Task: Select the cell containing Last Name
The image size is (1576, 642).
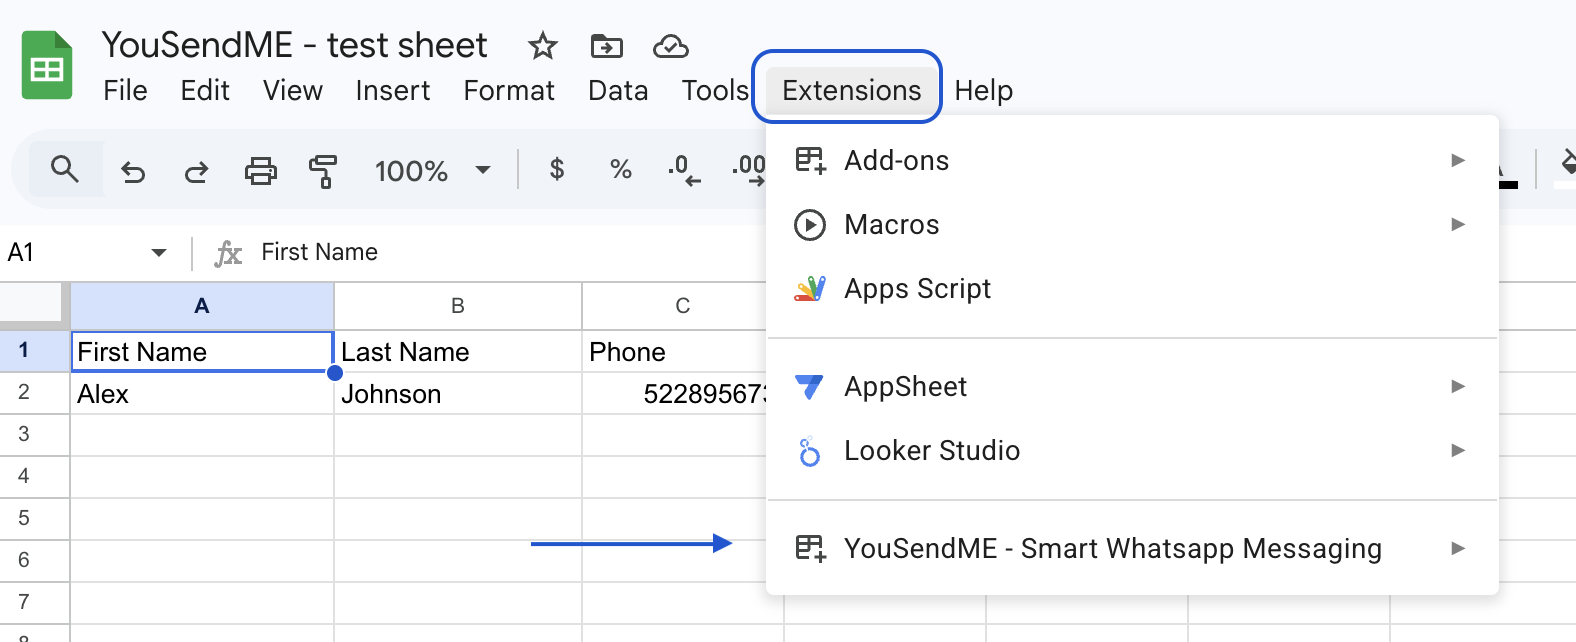Action: 458,352
